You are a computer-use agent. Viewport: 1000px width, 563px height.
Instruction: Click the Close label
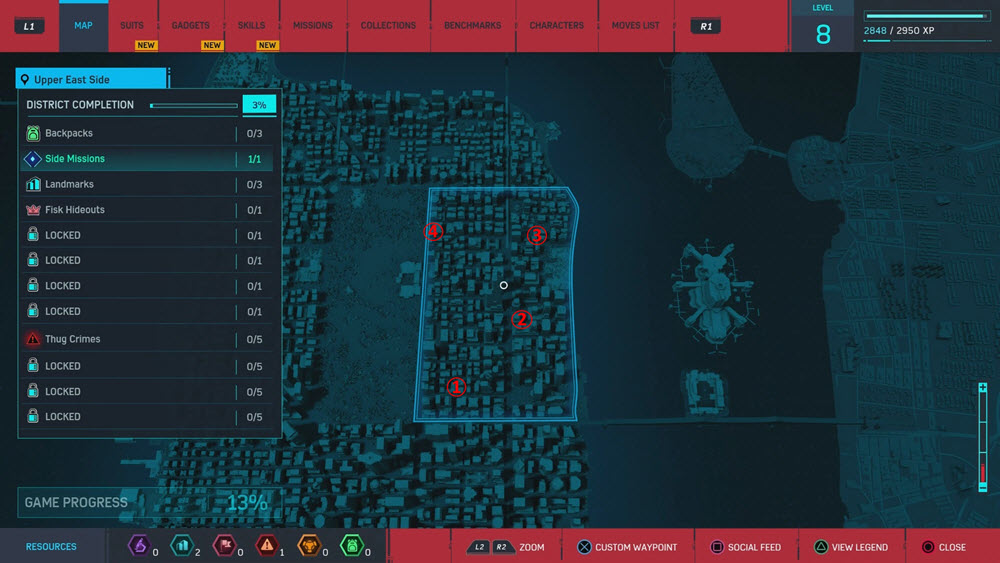(x=952, y=547)
